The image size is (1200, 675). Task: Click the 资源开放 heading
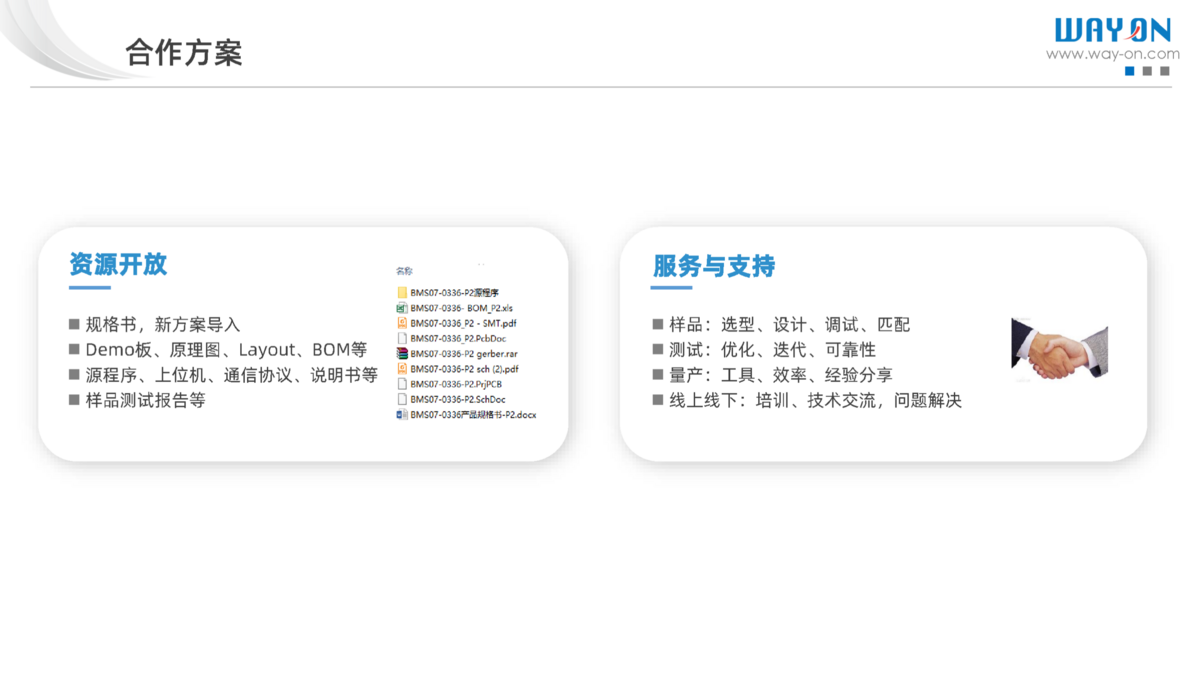(x=118, y=265)
